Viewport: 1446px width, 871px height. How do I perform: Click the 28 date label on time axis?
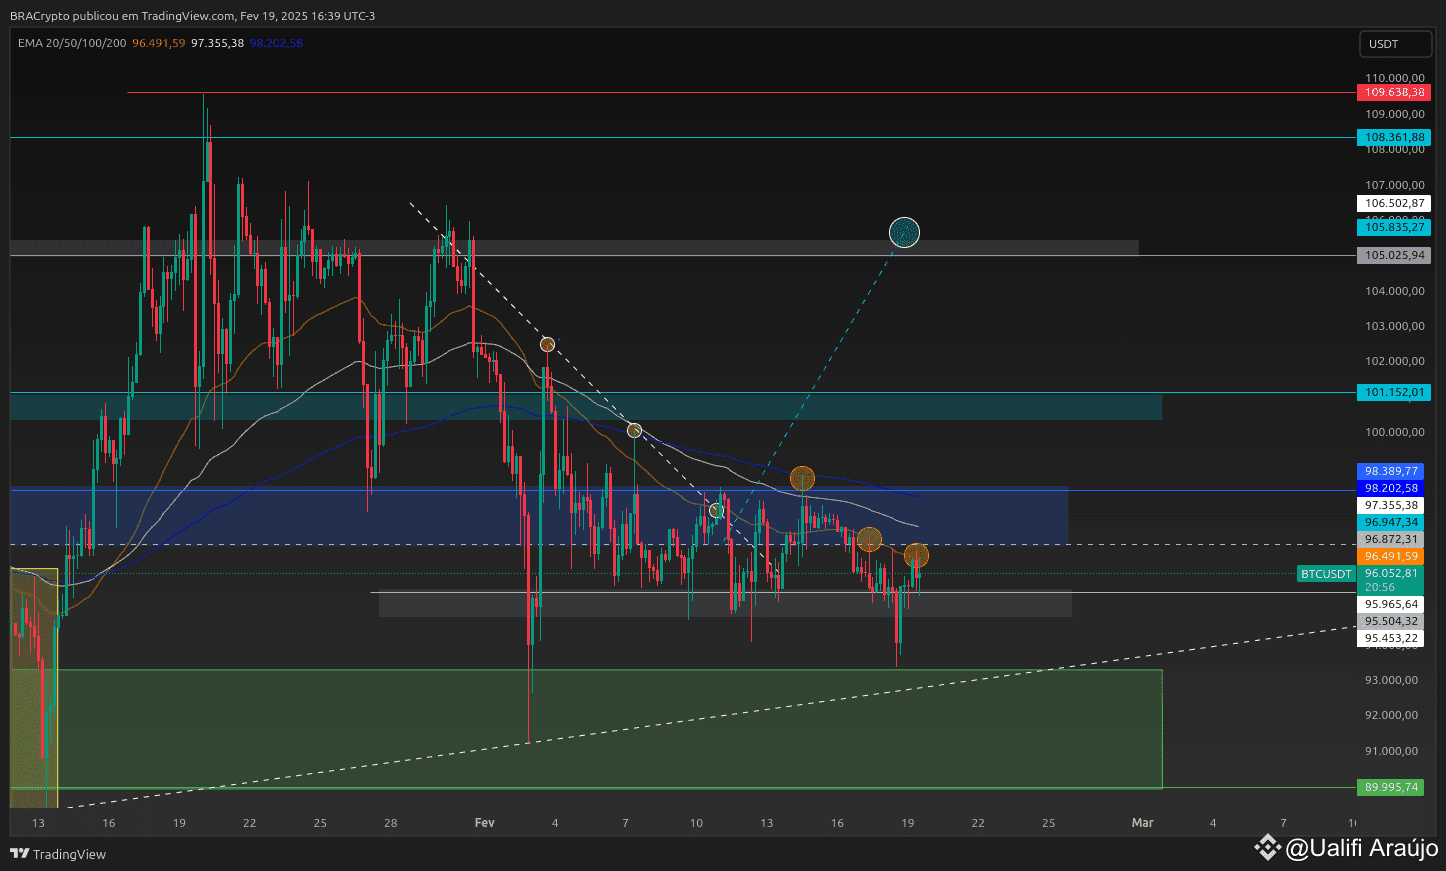(x=391, y=823)
